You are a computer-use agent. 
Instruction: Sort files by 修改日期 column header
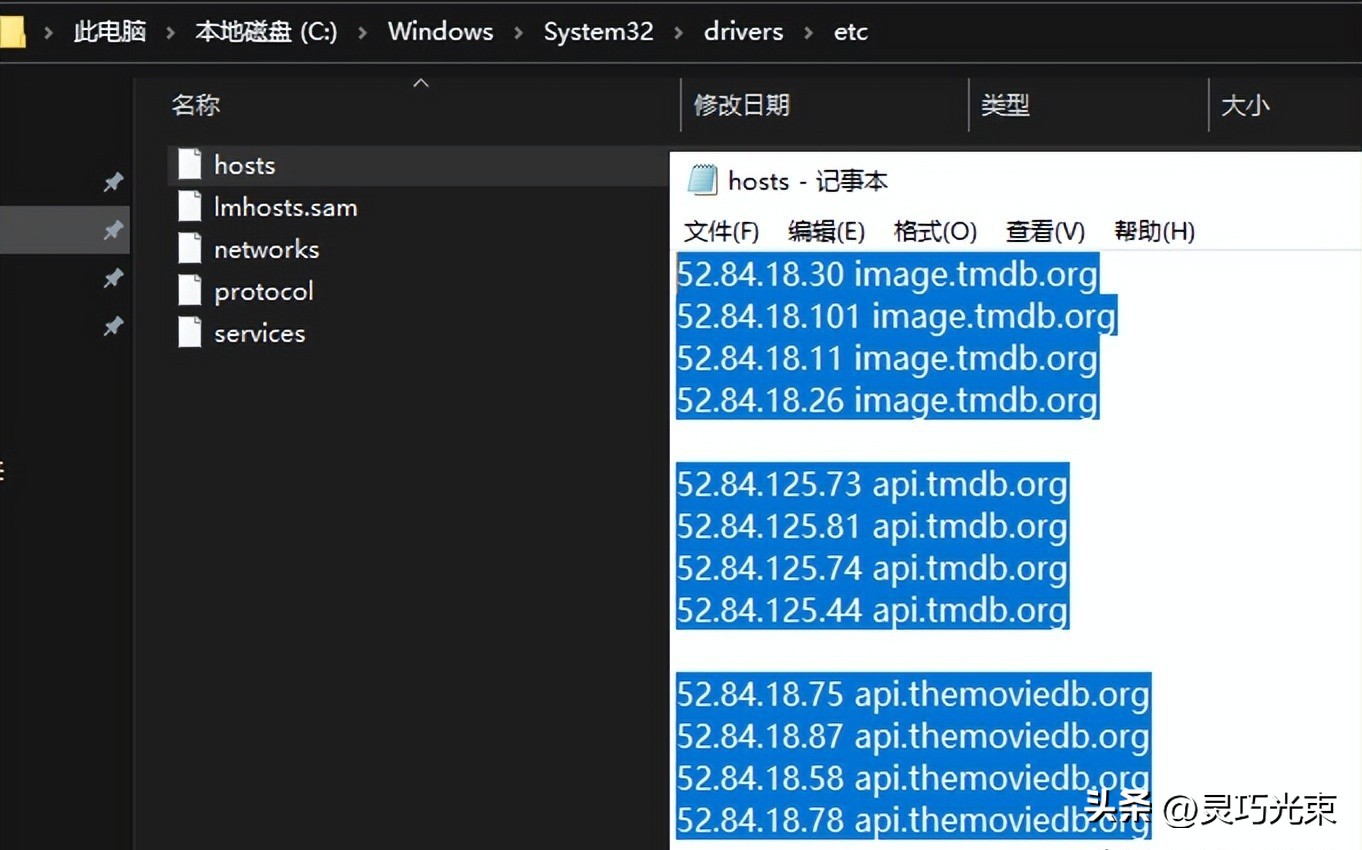(742, 104)
